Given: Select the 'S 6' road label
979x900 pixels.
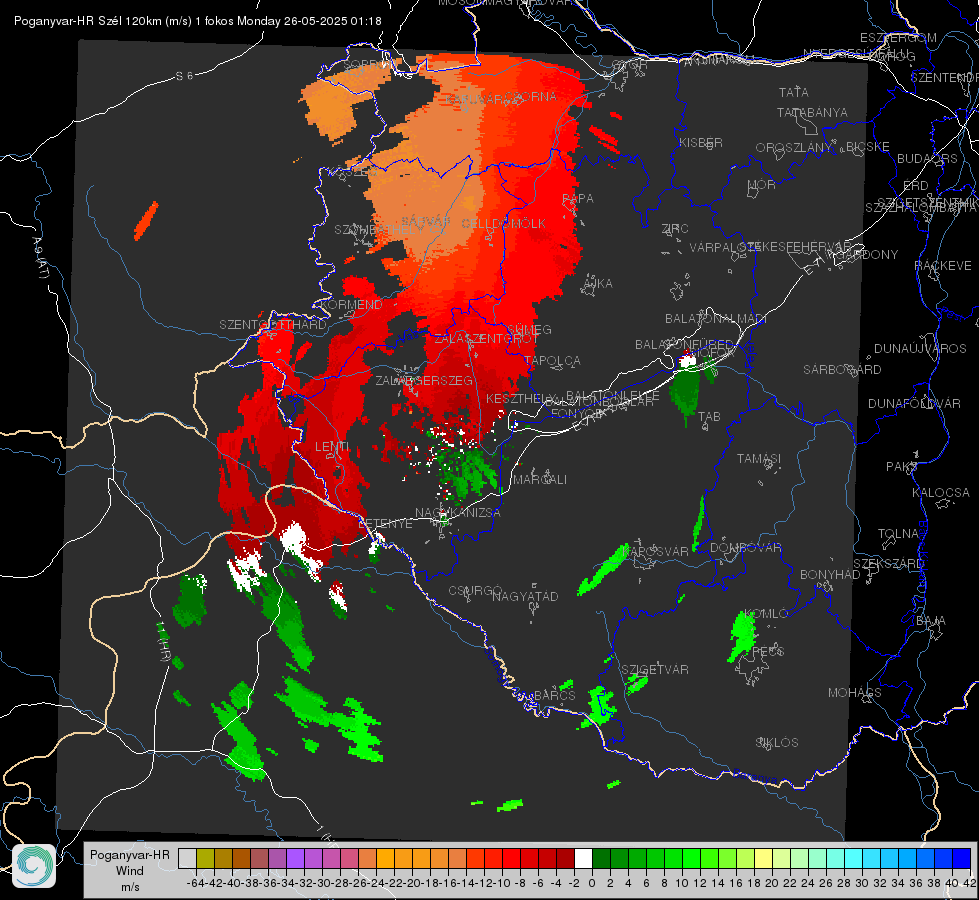Looking at the screenshot, I should pyautogui.click(x=184, y=76).
